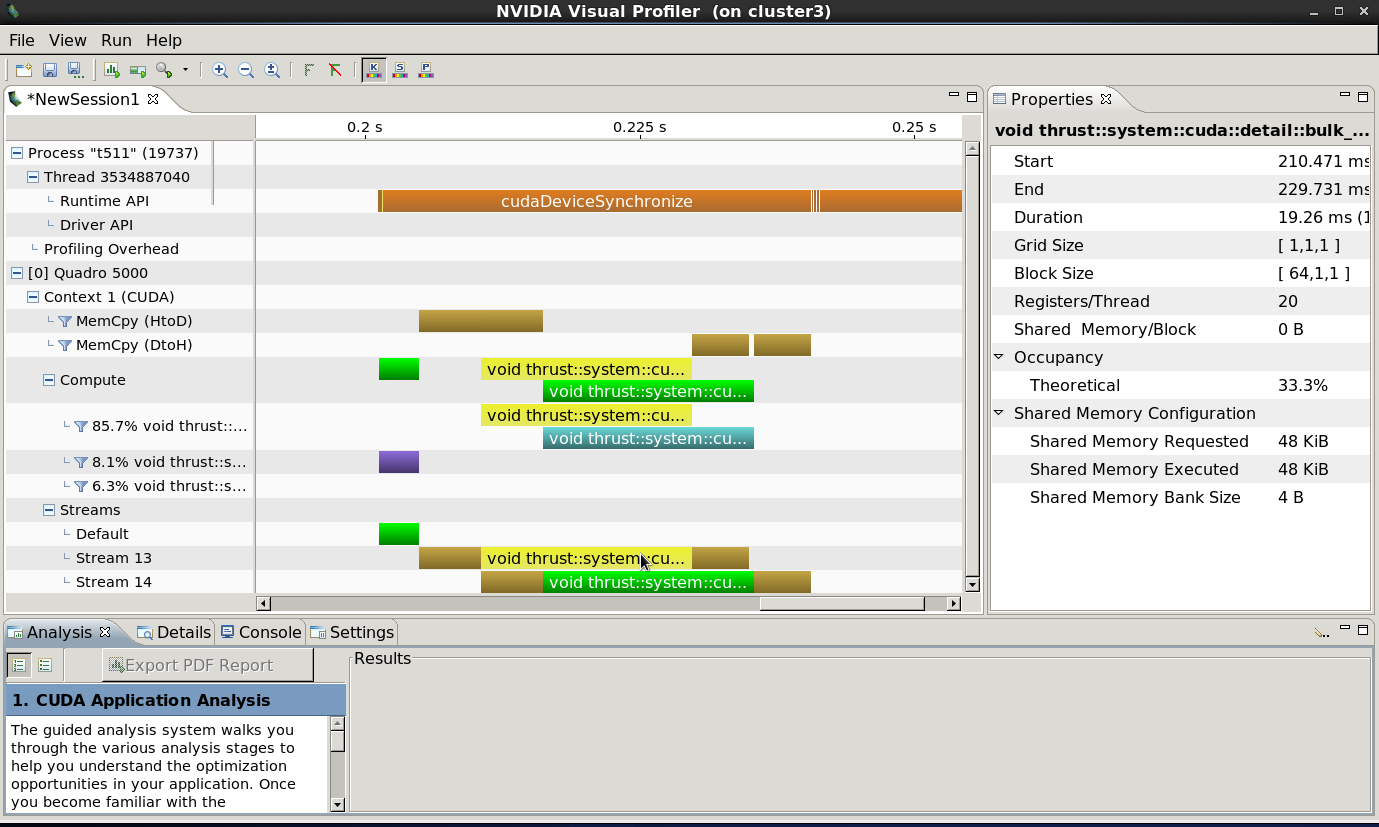This screenshot has width=1379, height=827.
Task: Select the Driver API row label
Action: (x=96, y=225)
